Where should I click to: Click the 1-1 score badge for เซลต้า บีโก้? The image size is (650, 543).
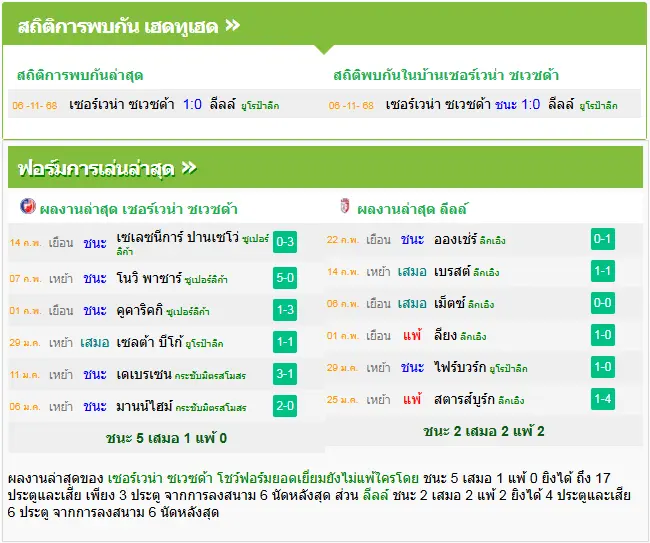(x=285, y=342)
